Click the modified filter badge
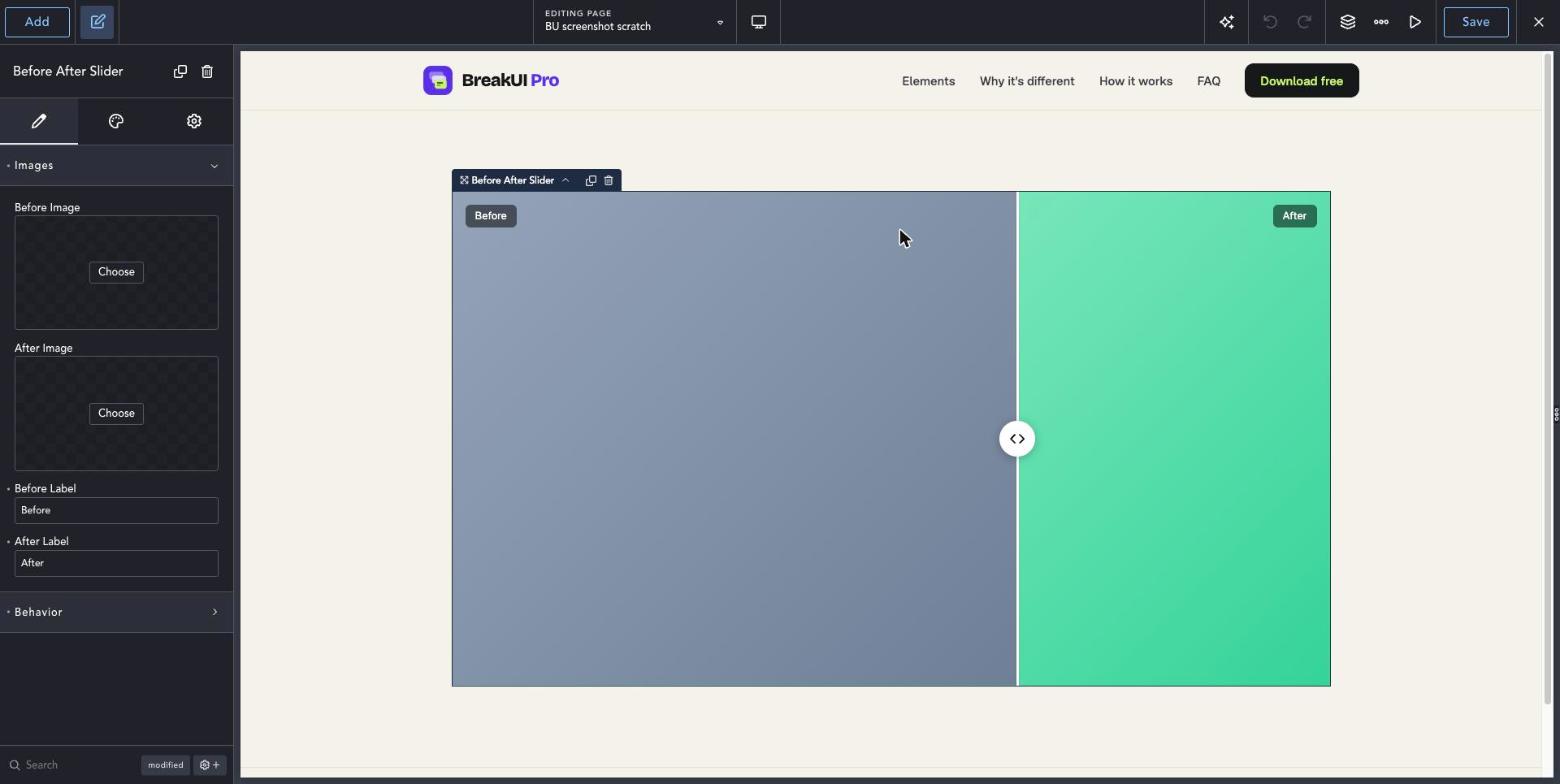1560x784 pixels. [166, 765]
